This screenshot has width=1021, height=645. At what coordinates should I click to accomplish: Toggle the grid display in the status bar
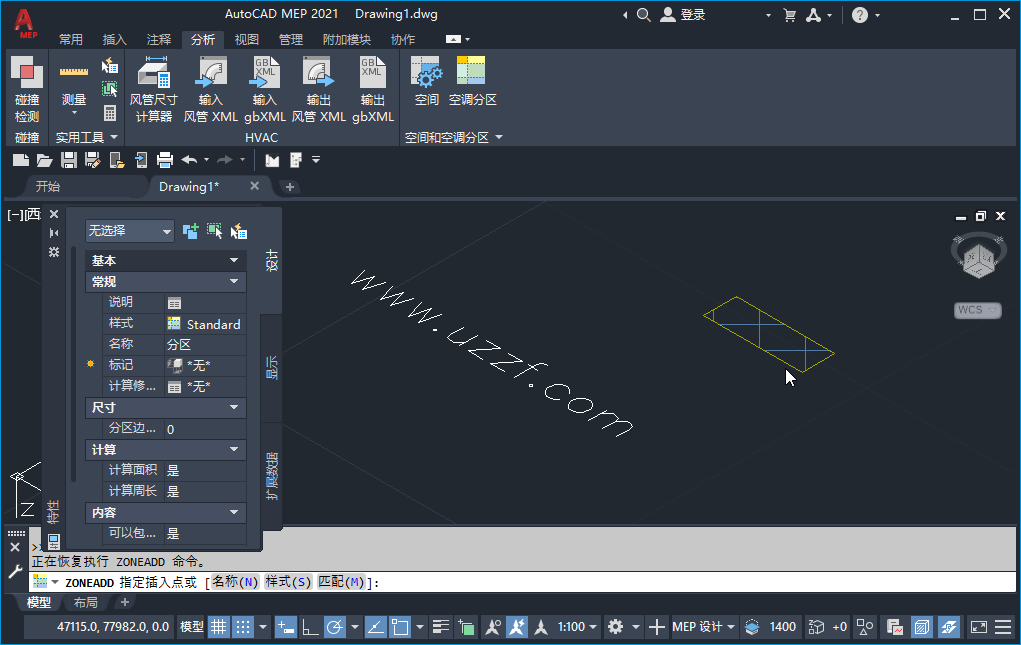click(219, 627)
